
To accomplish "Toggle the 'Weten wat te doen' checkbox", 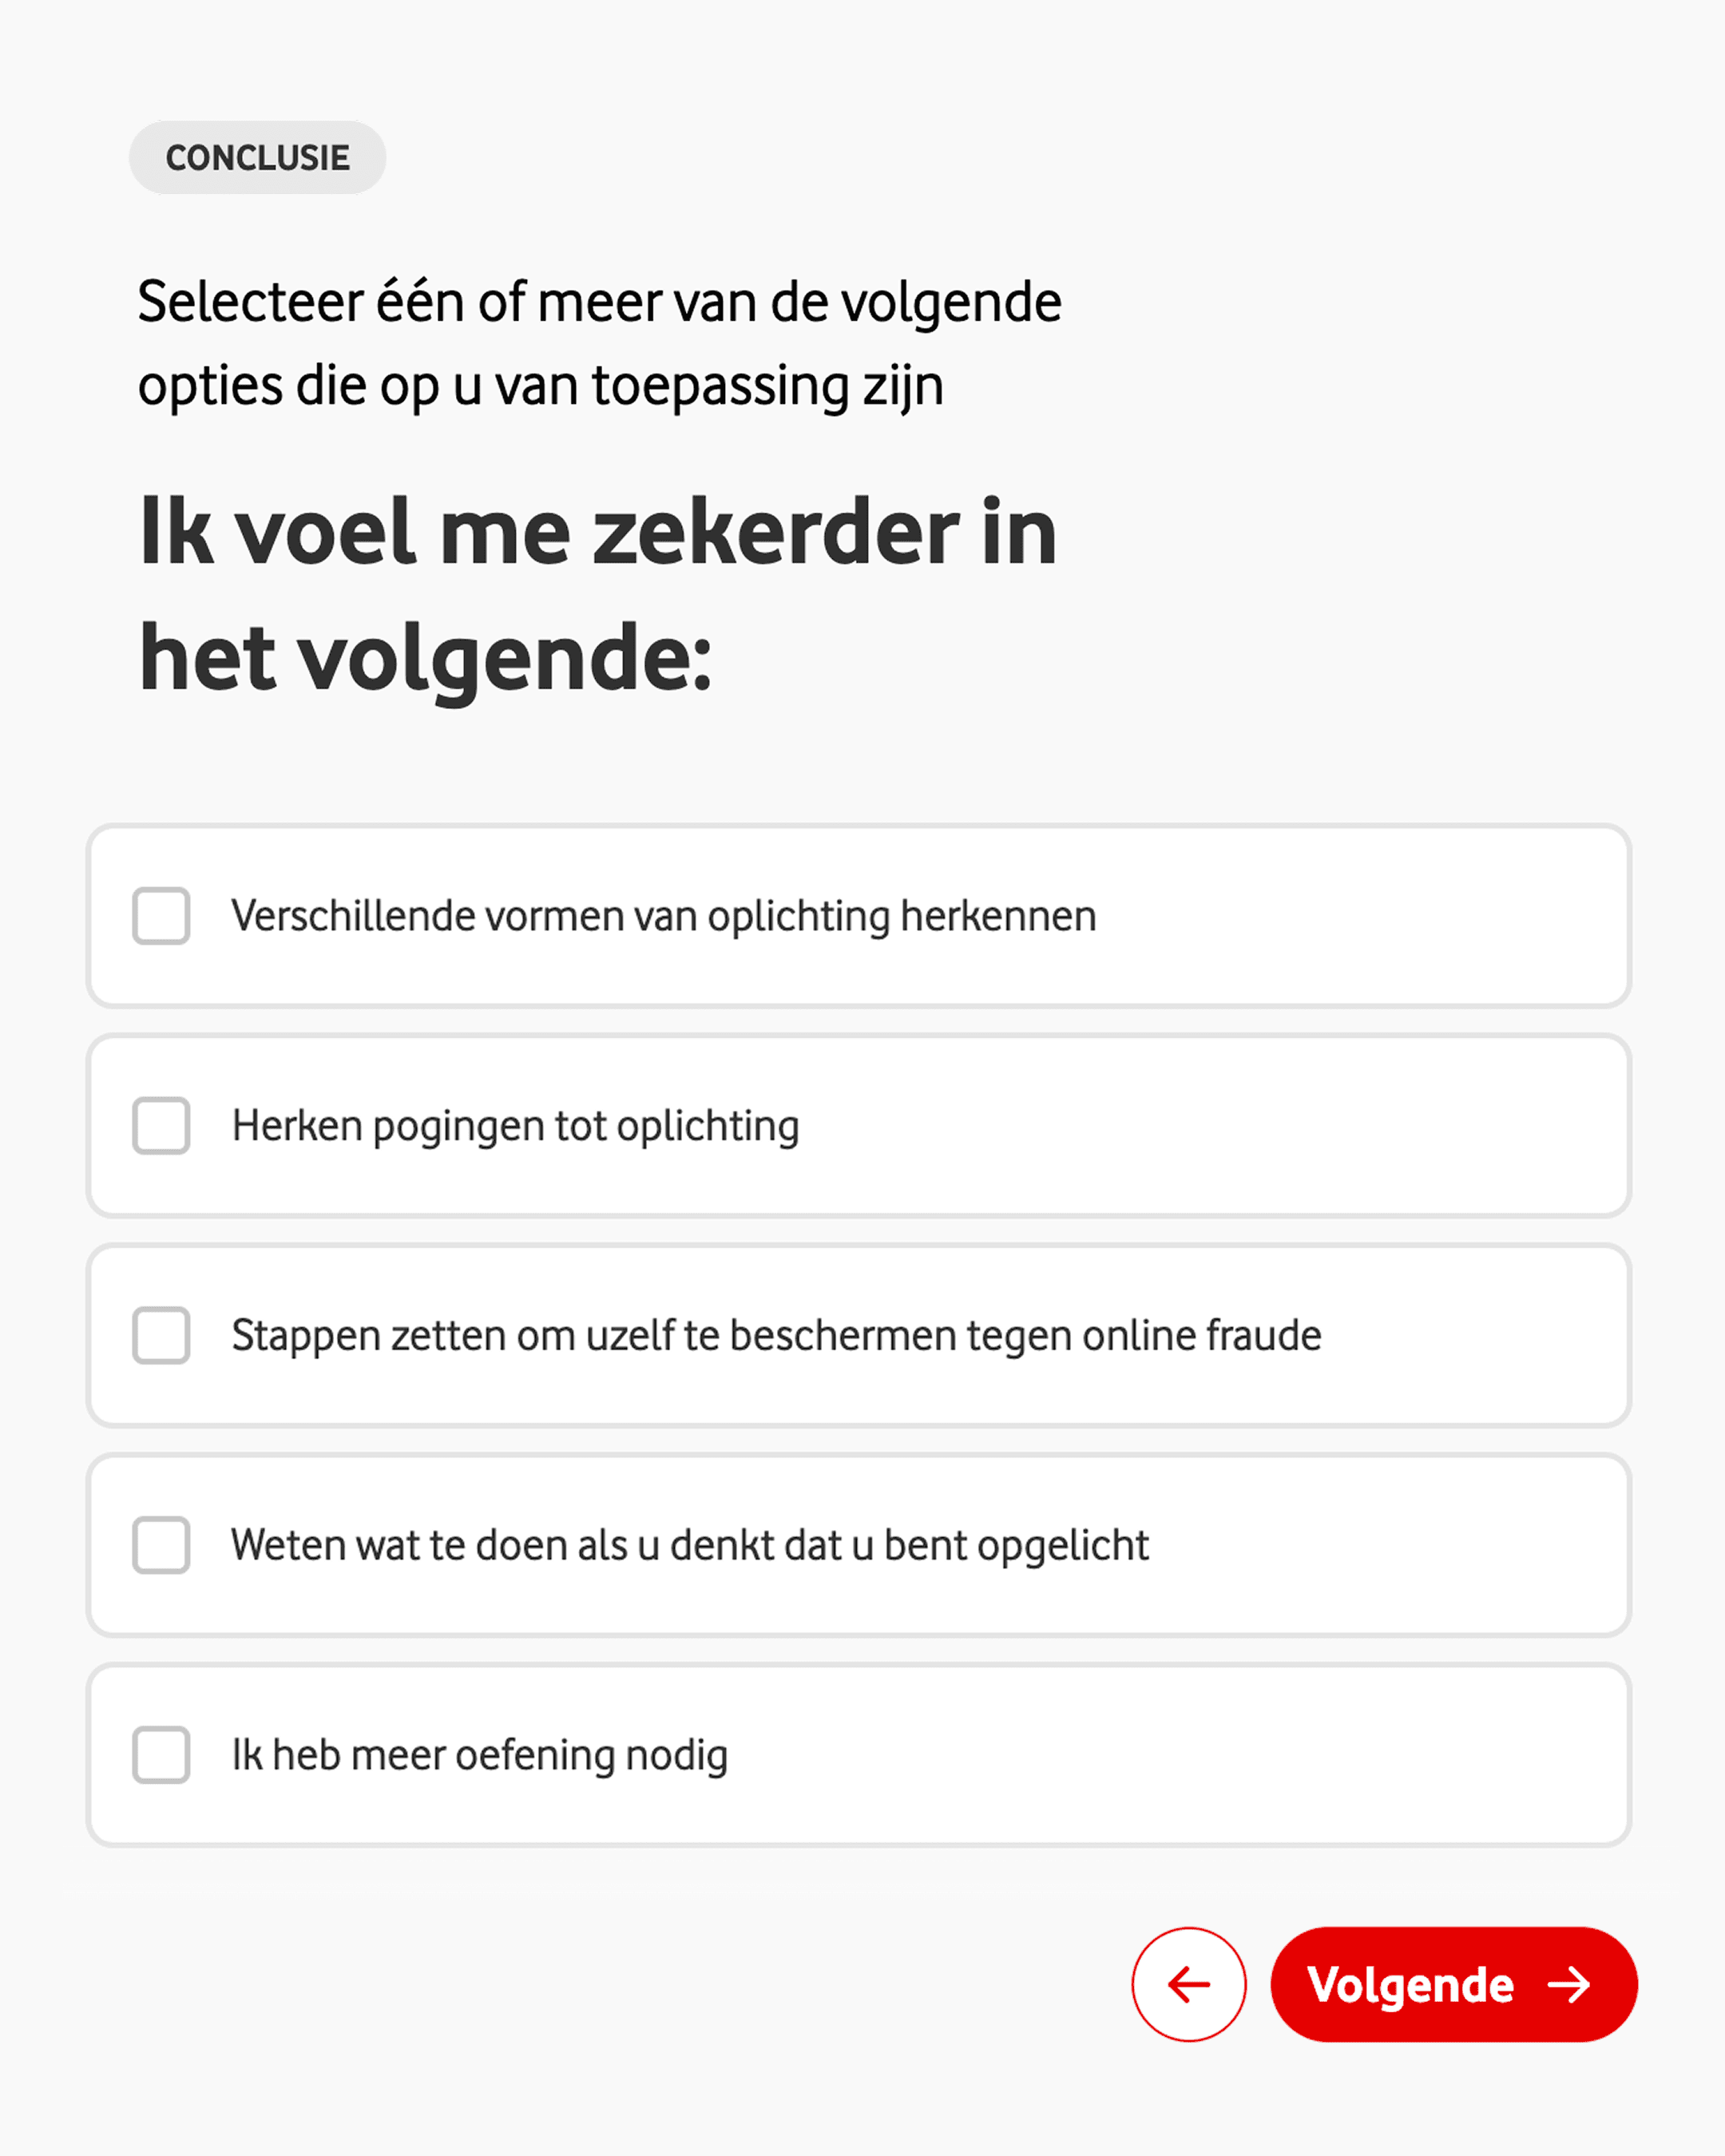I will click(161, 1545).
